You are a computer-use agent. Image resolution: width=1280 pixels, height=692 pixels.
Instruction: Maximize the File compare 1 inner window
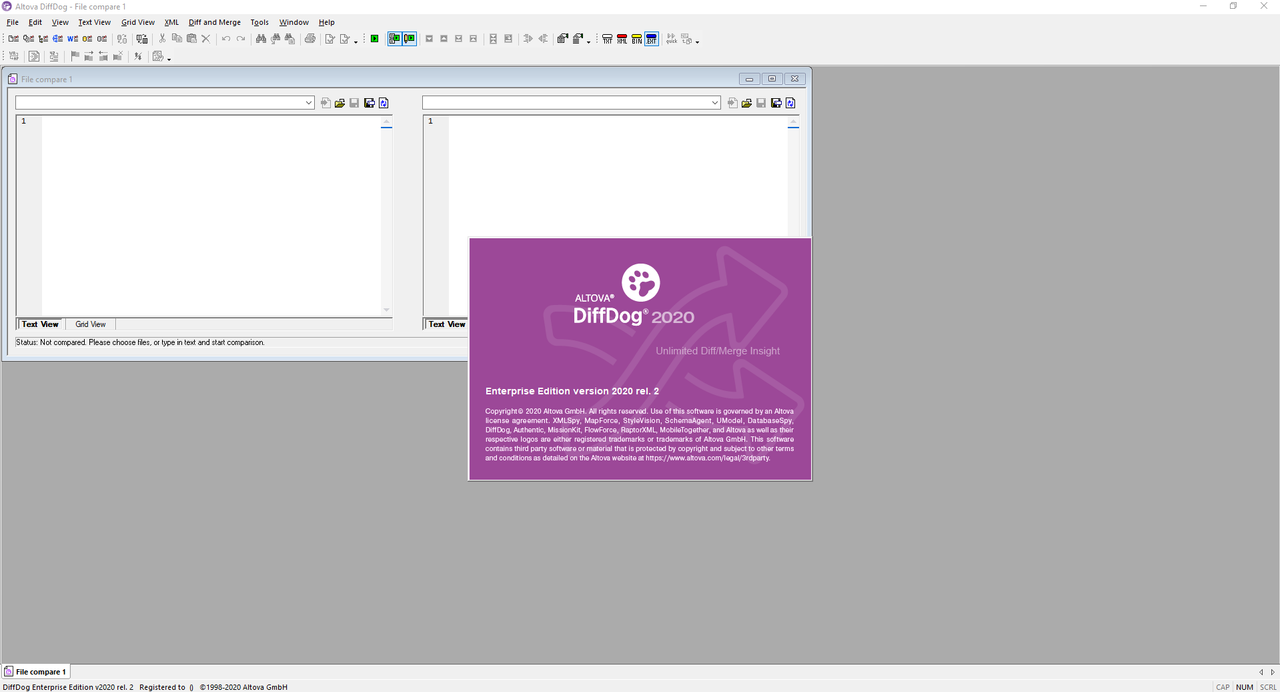pyautogui.click(x=772, y=79)
